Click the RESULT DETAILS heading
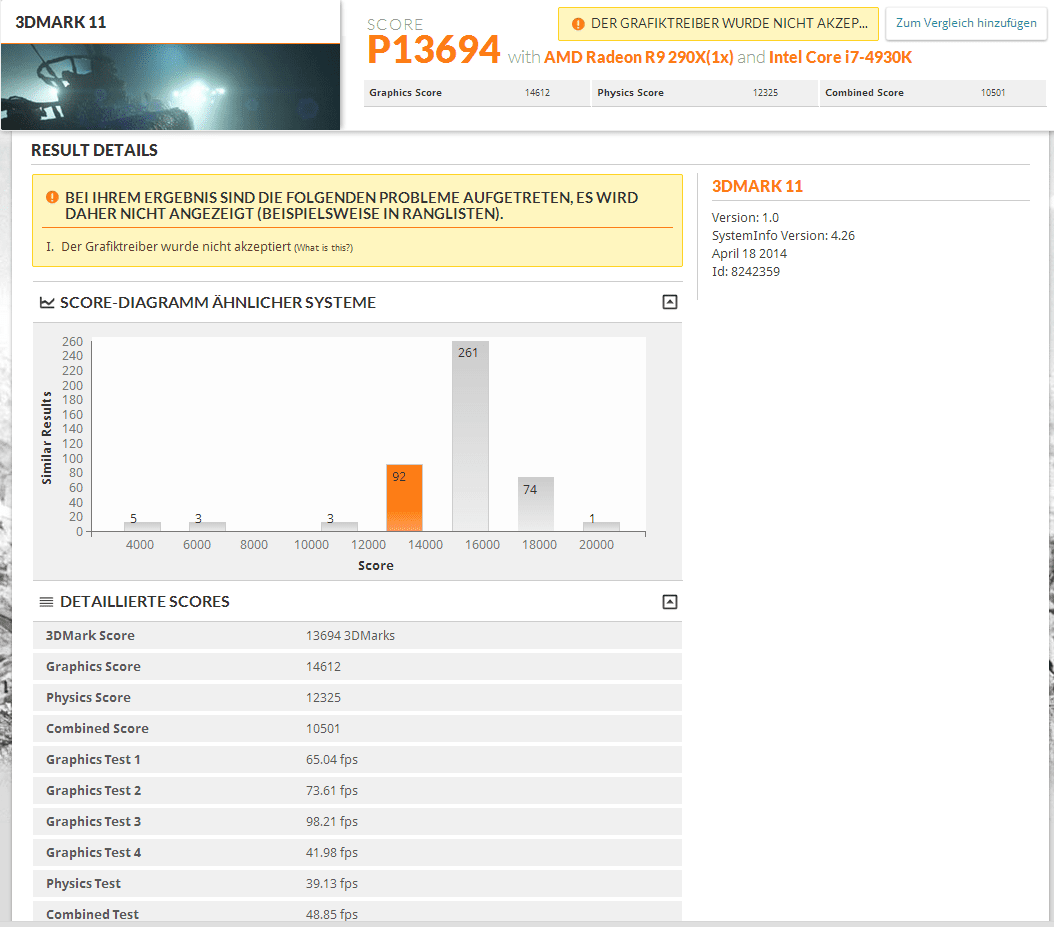The image size is (1054, 927). 94,150
